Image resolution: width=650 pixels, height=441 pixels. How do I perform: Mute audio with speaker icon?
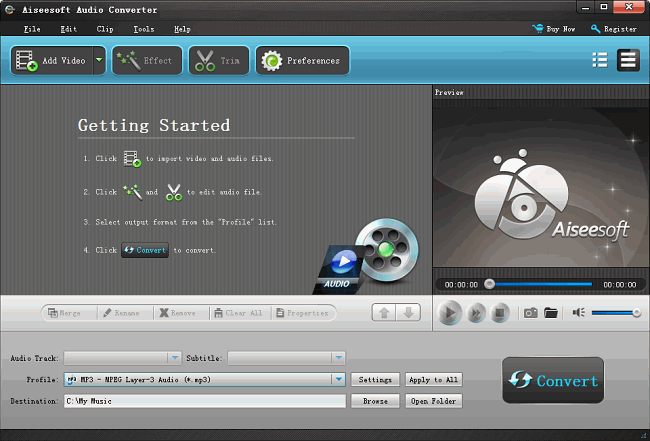(579, 313)
